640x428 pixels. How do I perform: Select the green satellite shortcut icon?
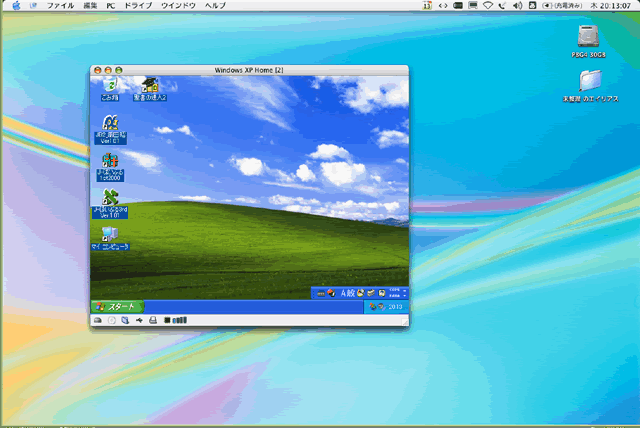point(110,197)
